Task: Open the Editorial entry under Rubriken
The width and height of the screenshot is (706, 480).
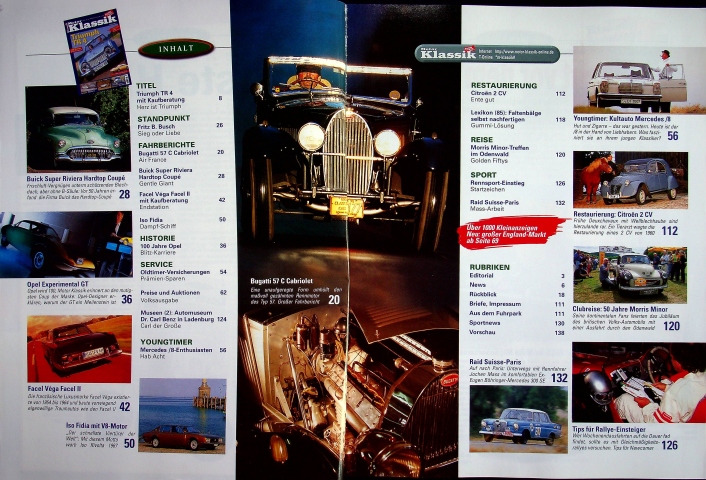Action: click(487, 275)
